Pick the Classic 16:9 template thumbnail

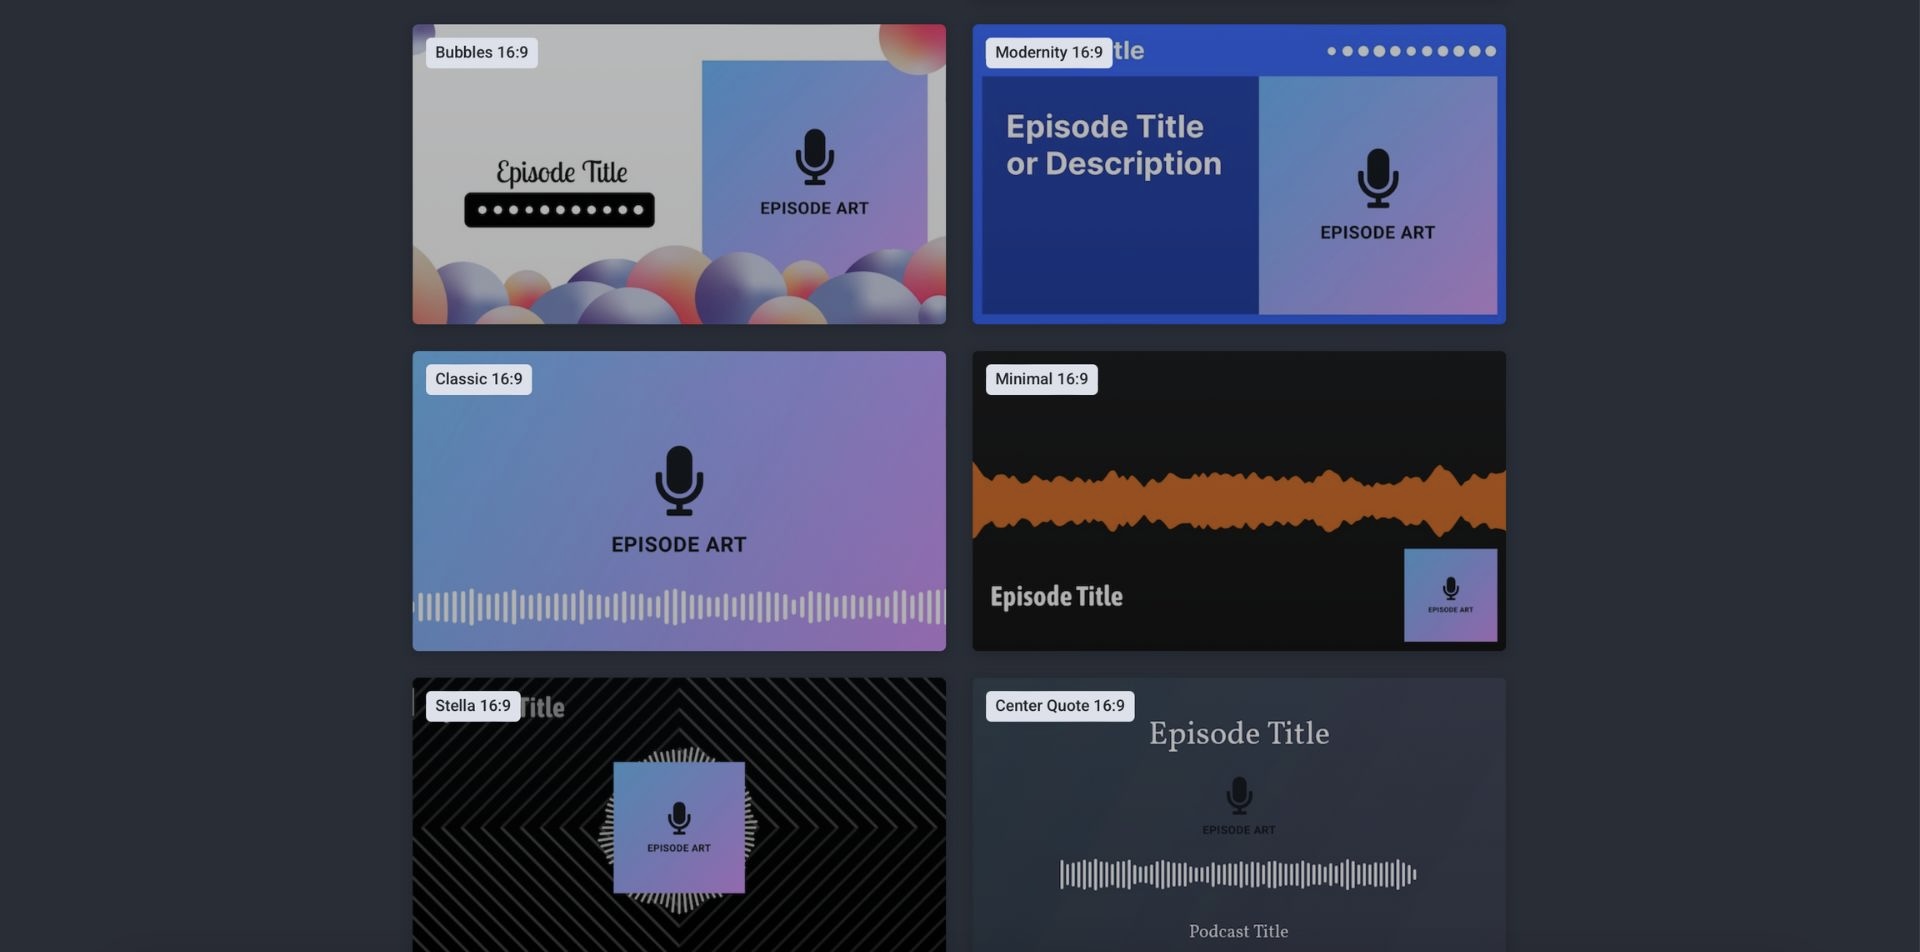pos(679,501)
